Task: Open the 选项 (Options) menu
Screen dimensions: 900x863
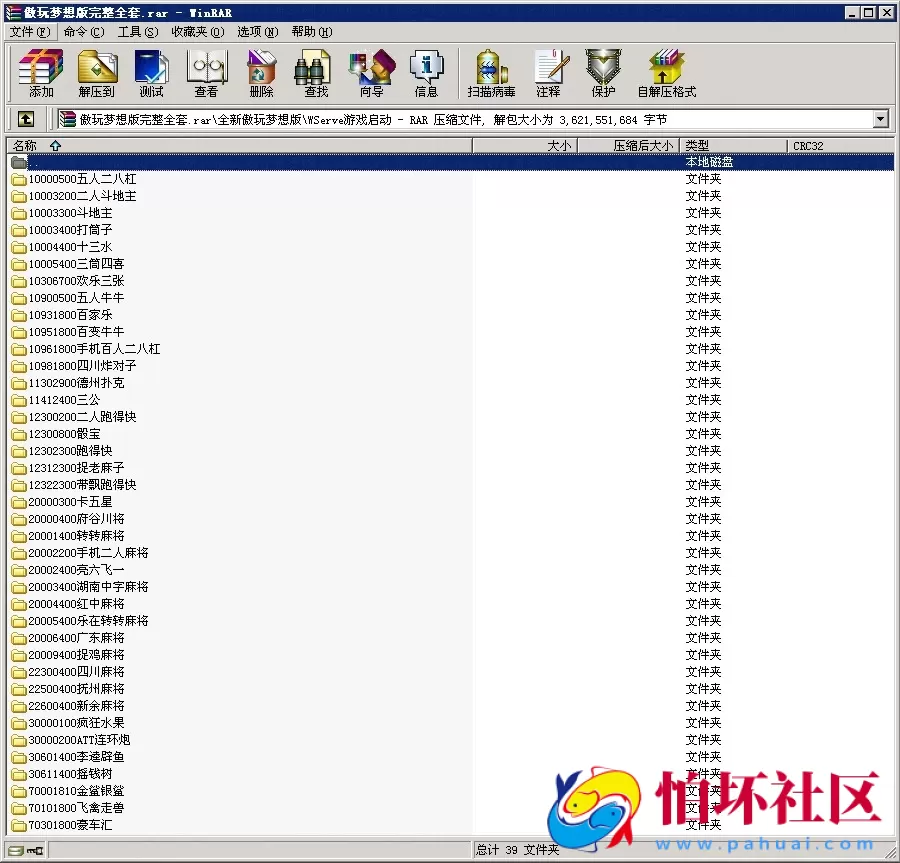Action: point(256,31)
